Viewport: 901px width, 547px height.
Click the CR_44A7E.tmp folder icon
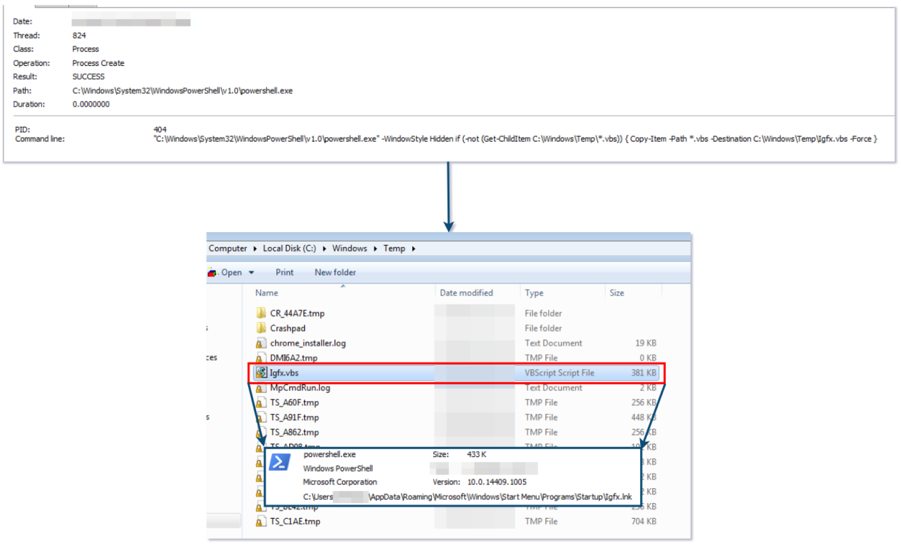260,313
